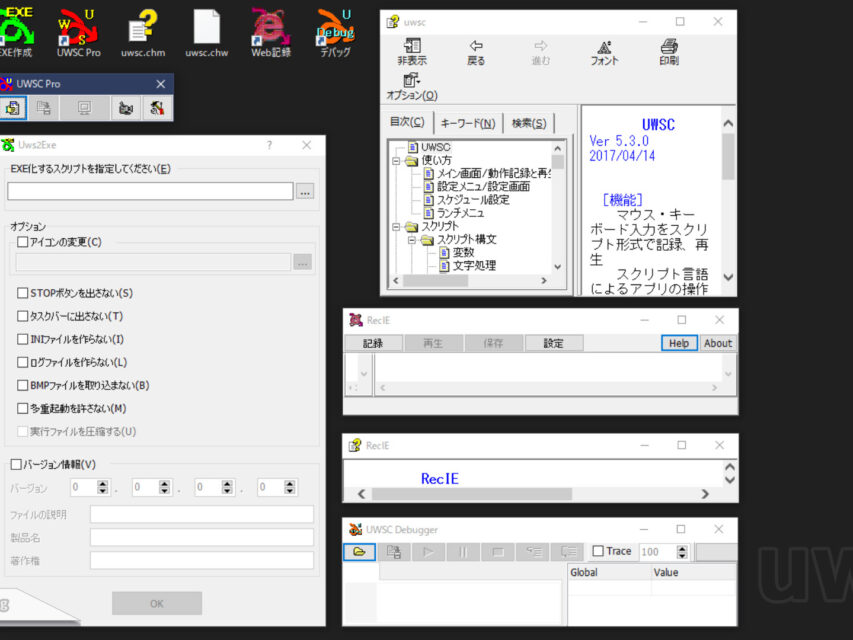Click Help button in RecIE
The width and height of the screenshot is (853, 640).
coord(679,343)
